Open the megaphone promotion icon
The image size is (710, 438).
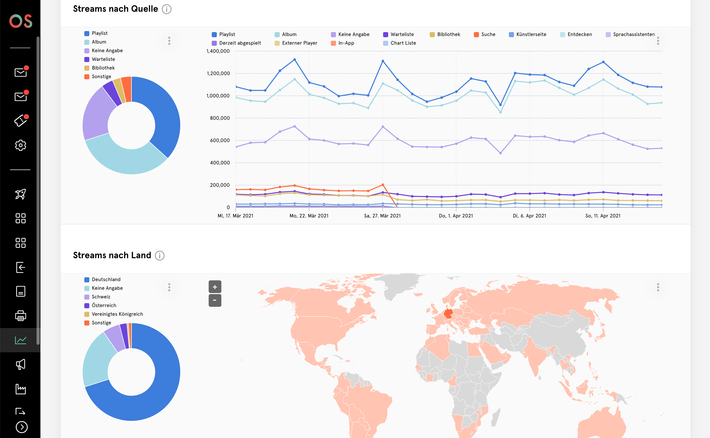(x=20, y=365)
